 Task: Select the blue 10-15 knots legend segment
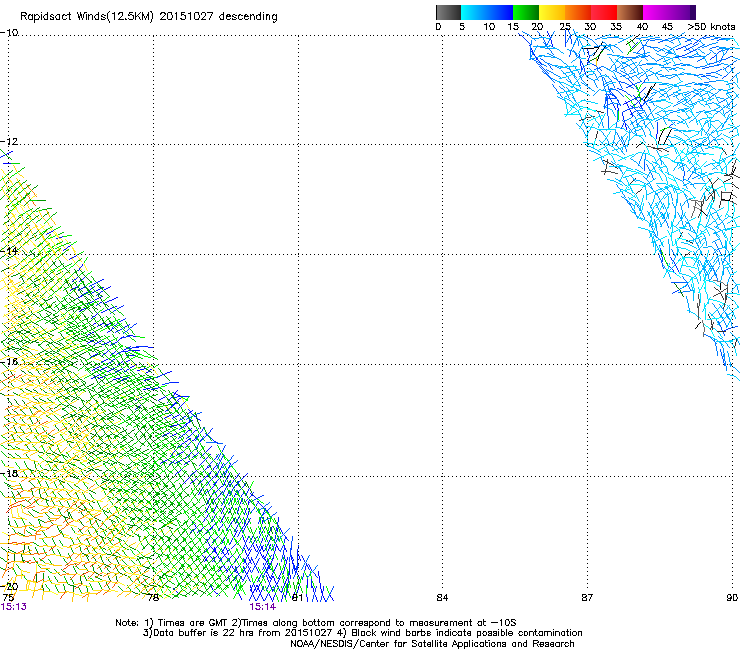[500, 12]
